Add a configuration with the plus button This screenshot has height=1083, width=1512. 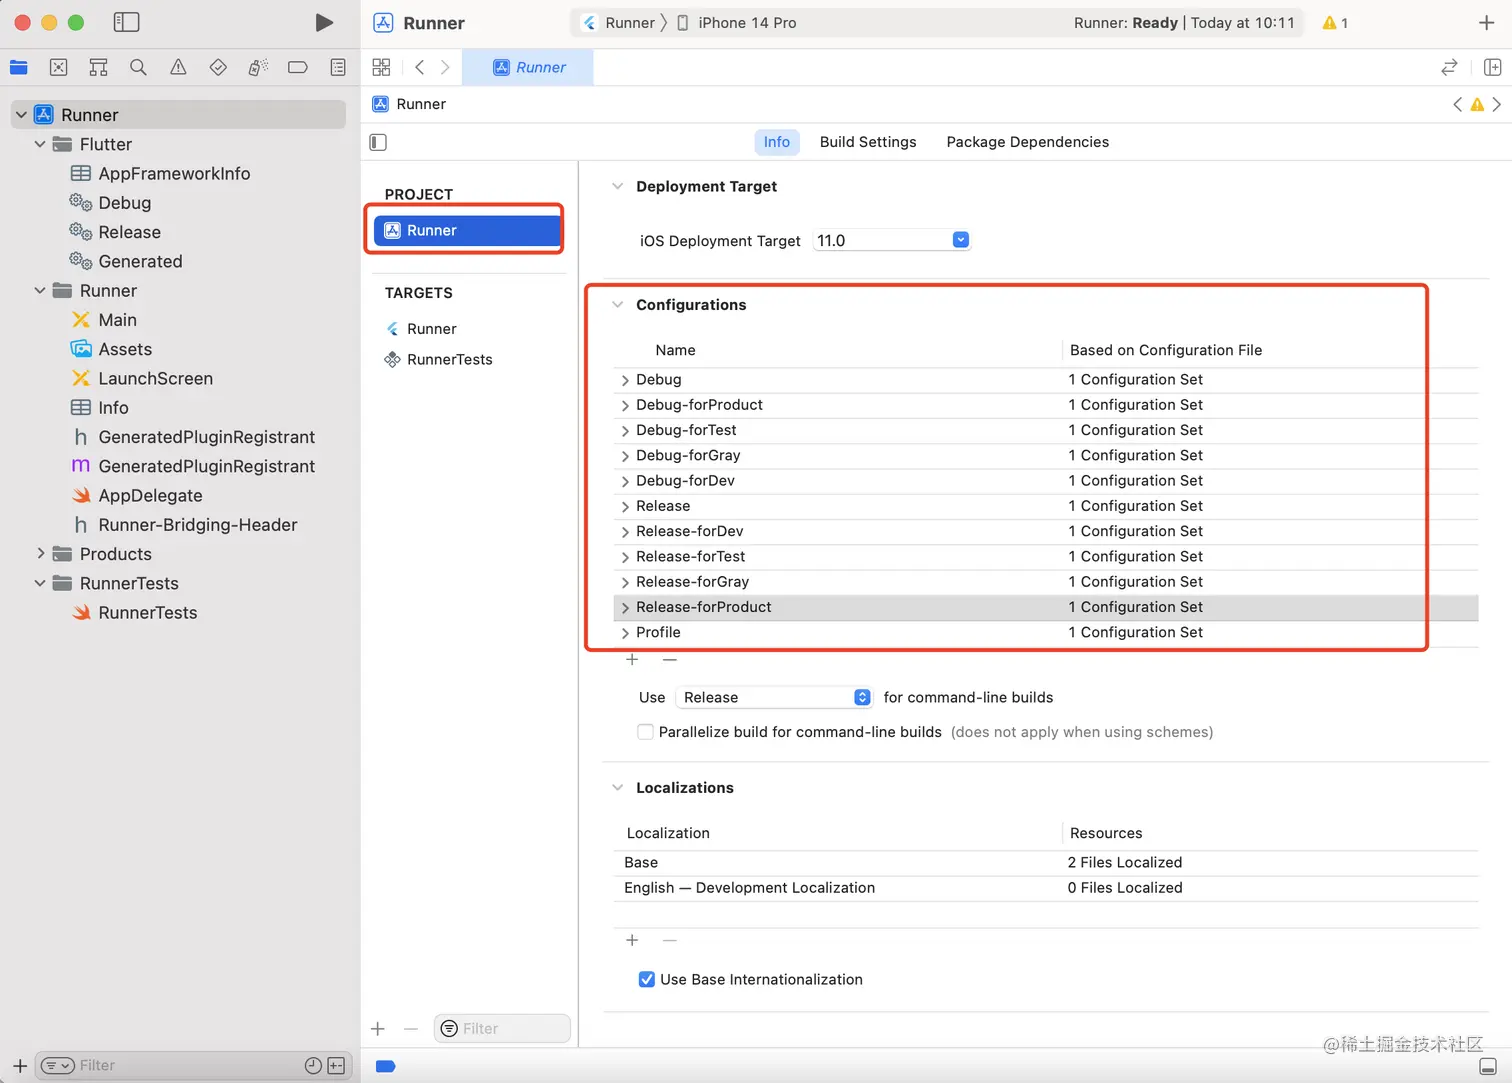(632, 659)
